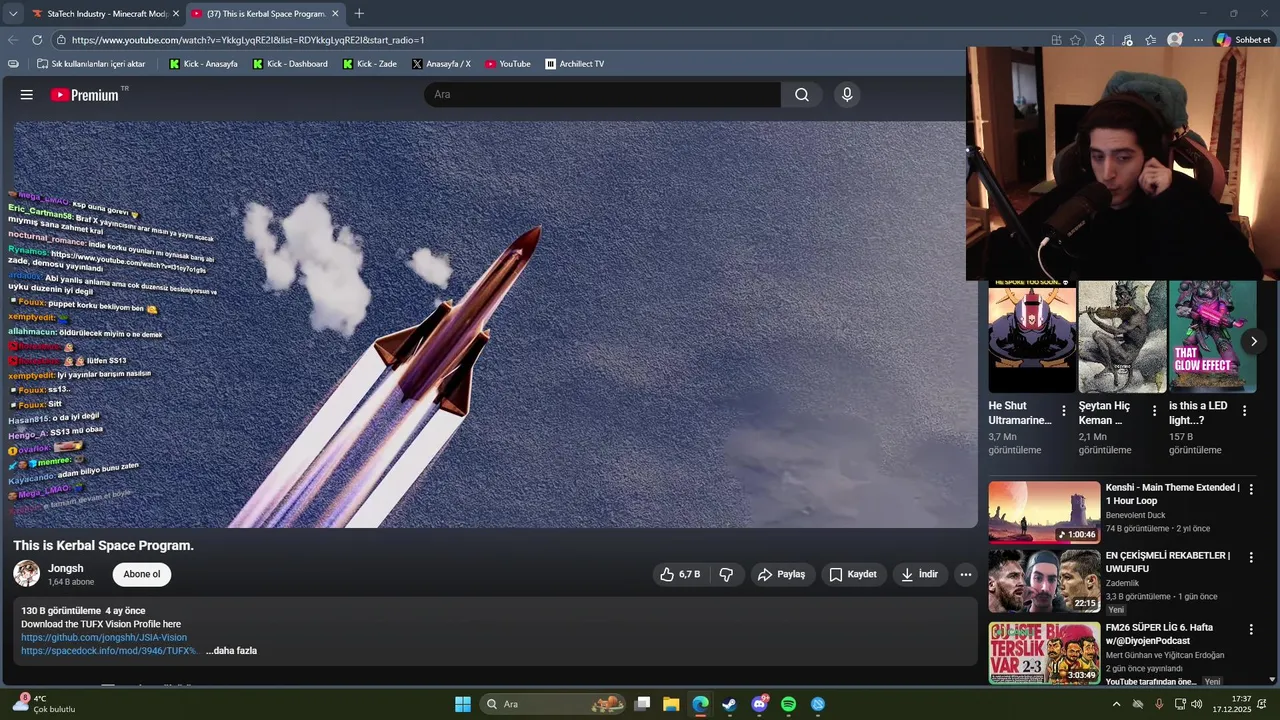The height and width of the screenshot is (720, 1280).
Task: Open Spotify from the taskbar
Action: [788, 704]
